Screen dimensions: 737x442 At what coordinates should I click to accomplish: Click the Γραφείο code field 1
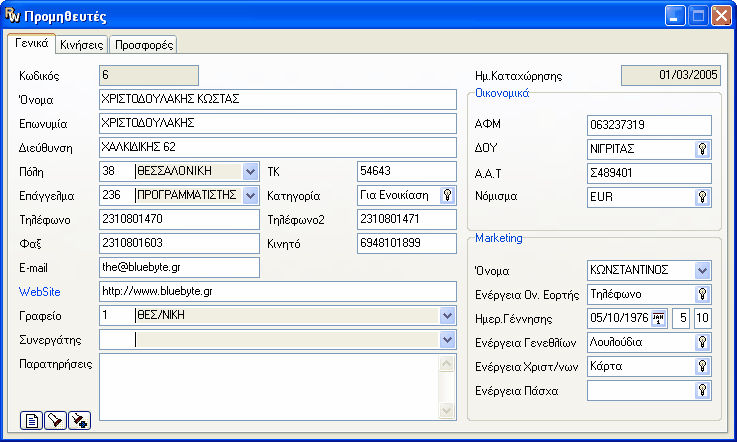tap(117, 316)
